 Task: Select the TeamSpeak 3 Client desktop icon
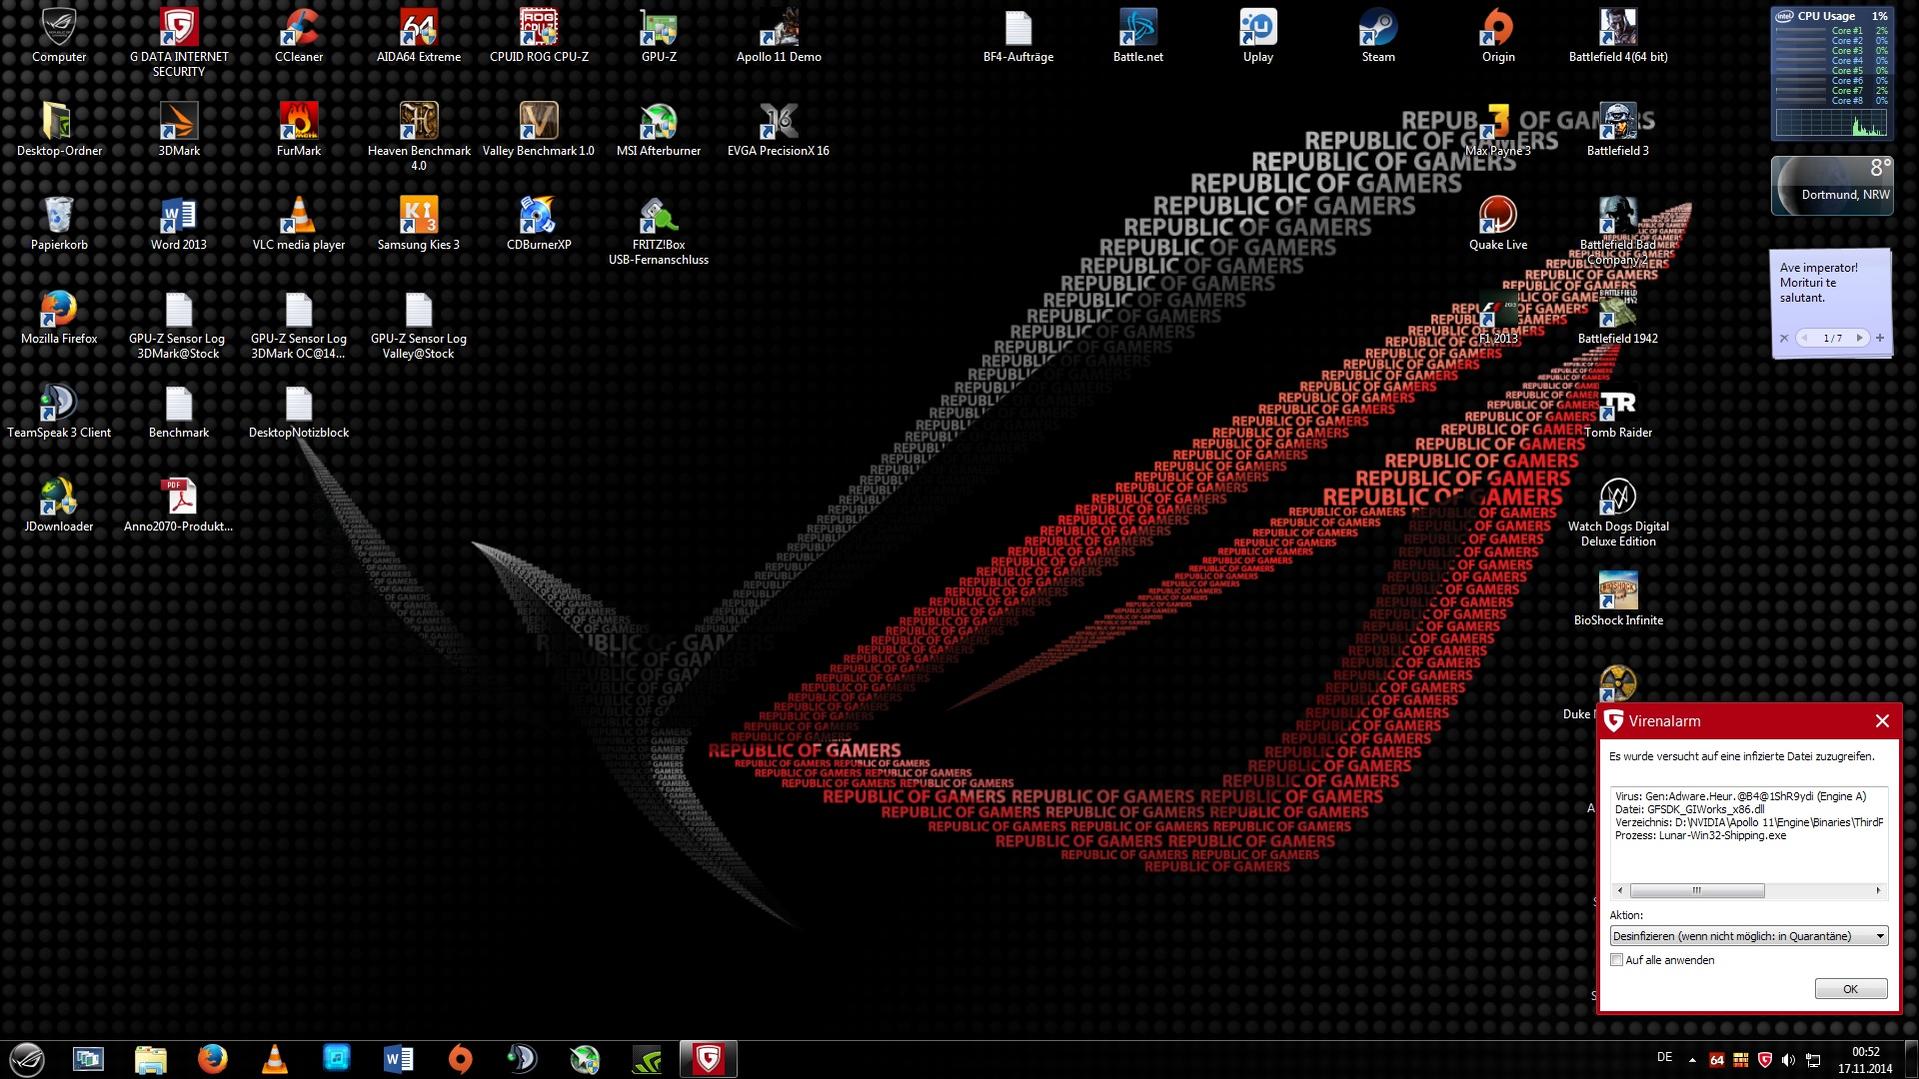(x=59, y=412)
